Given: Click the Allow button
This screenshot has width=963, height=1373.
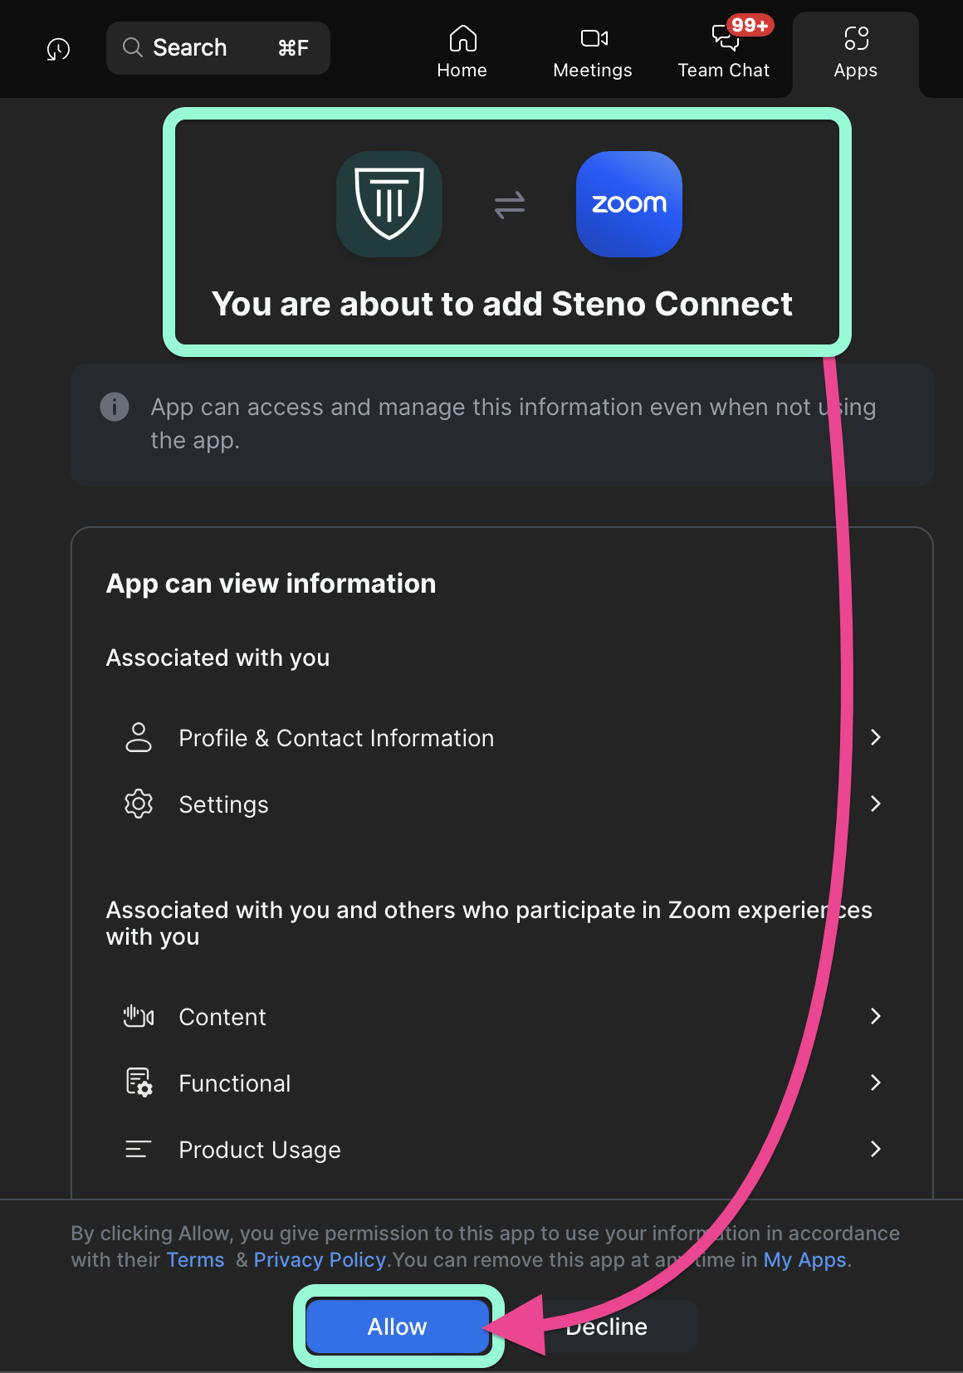Looking at the screenshot, I should 397,1326.
